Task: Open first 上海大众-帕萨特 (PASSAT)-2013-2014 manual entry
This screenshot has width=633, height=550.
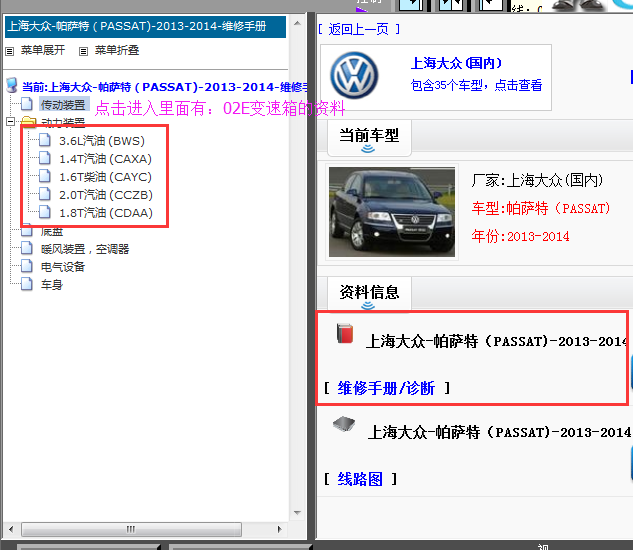Action: 497,342
